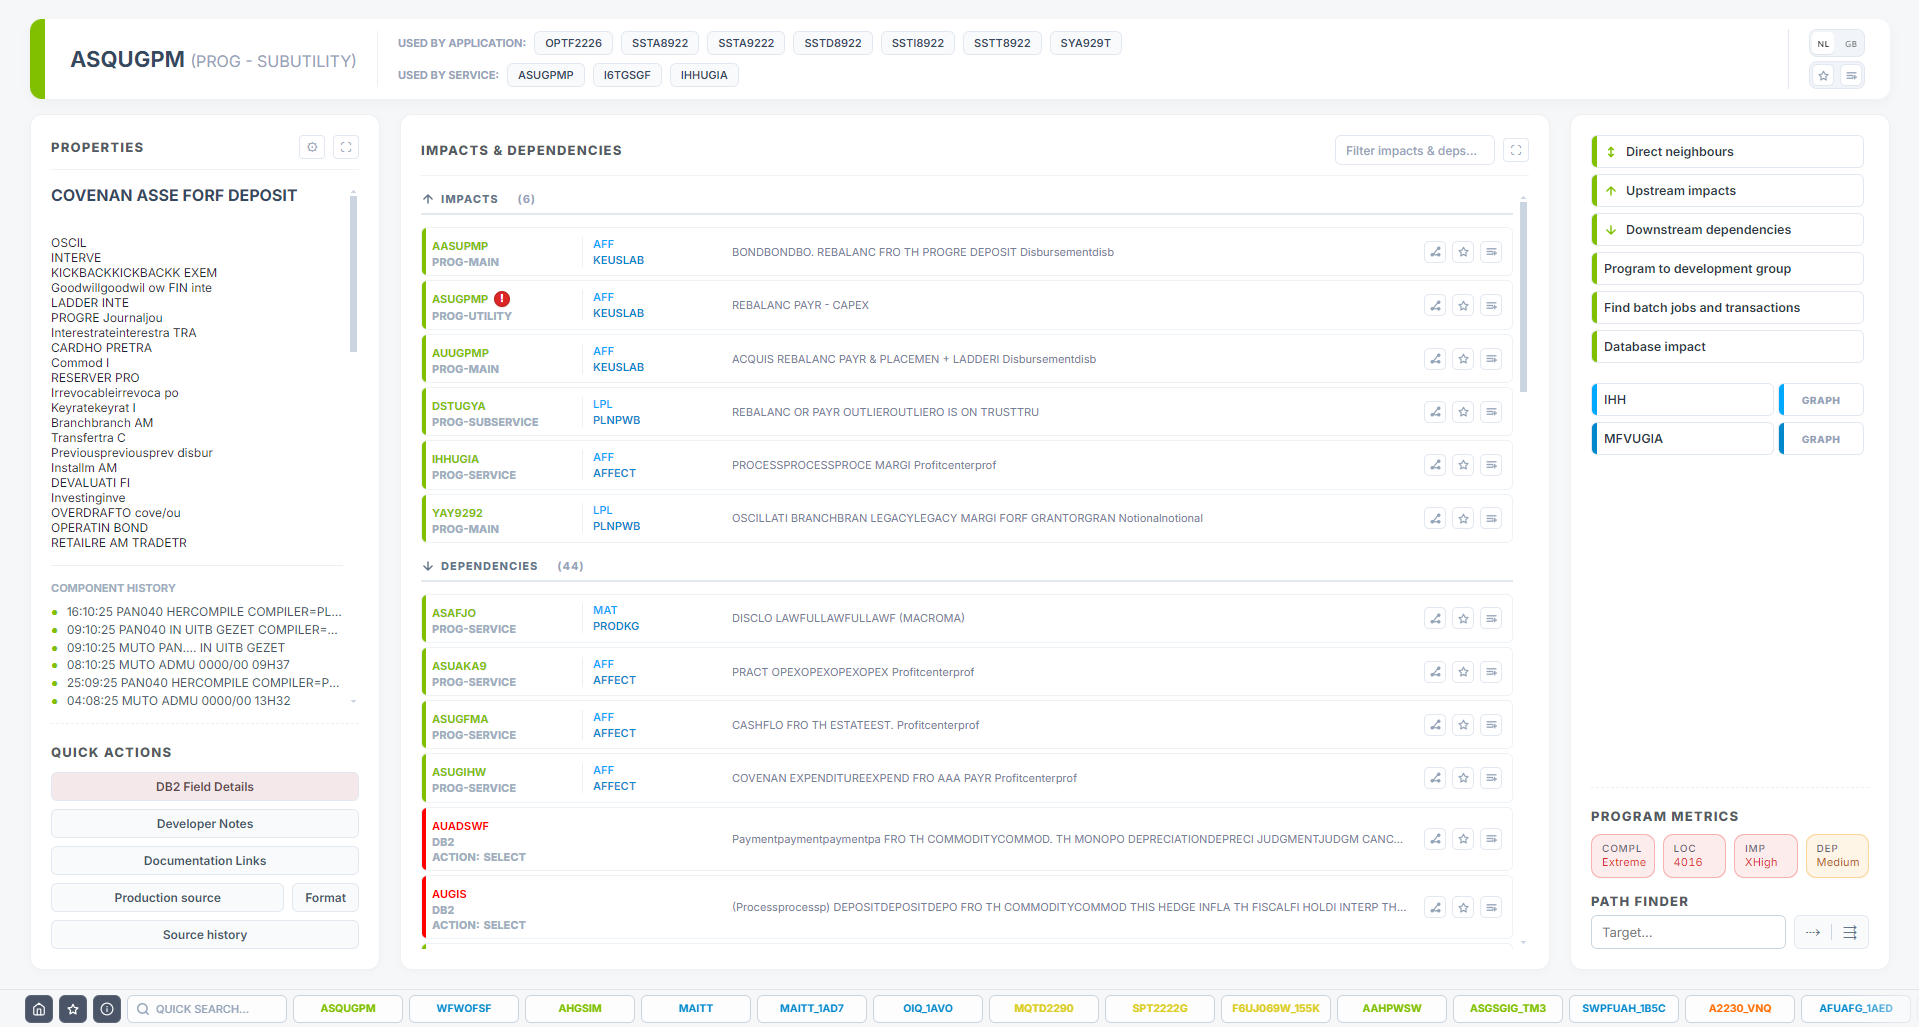Click the Impacts list vertical scrollbar
The height and width of the screenshot is (1027, 1919).
[x=1523, y=296]
